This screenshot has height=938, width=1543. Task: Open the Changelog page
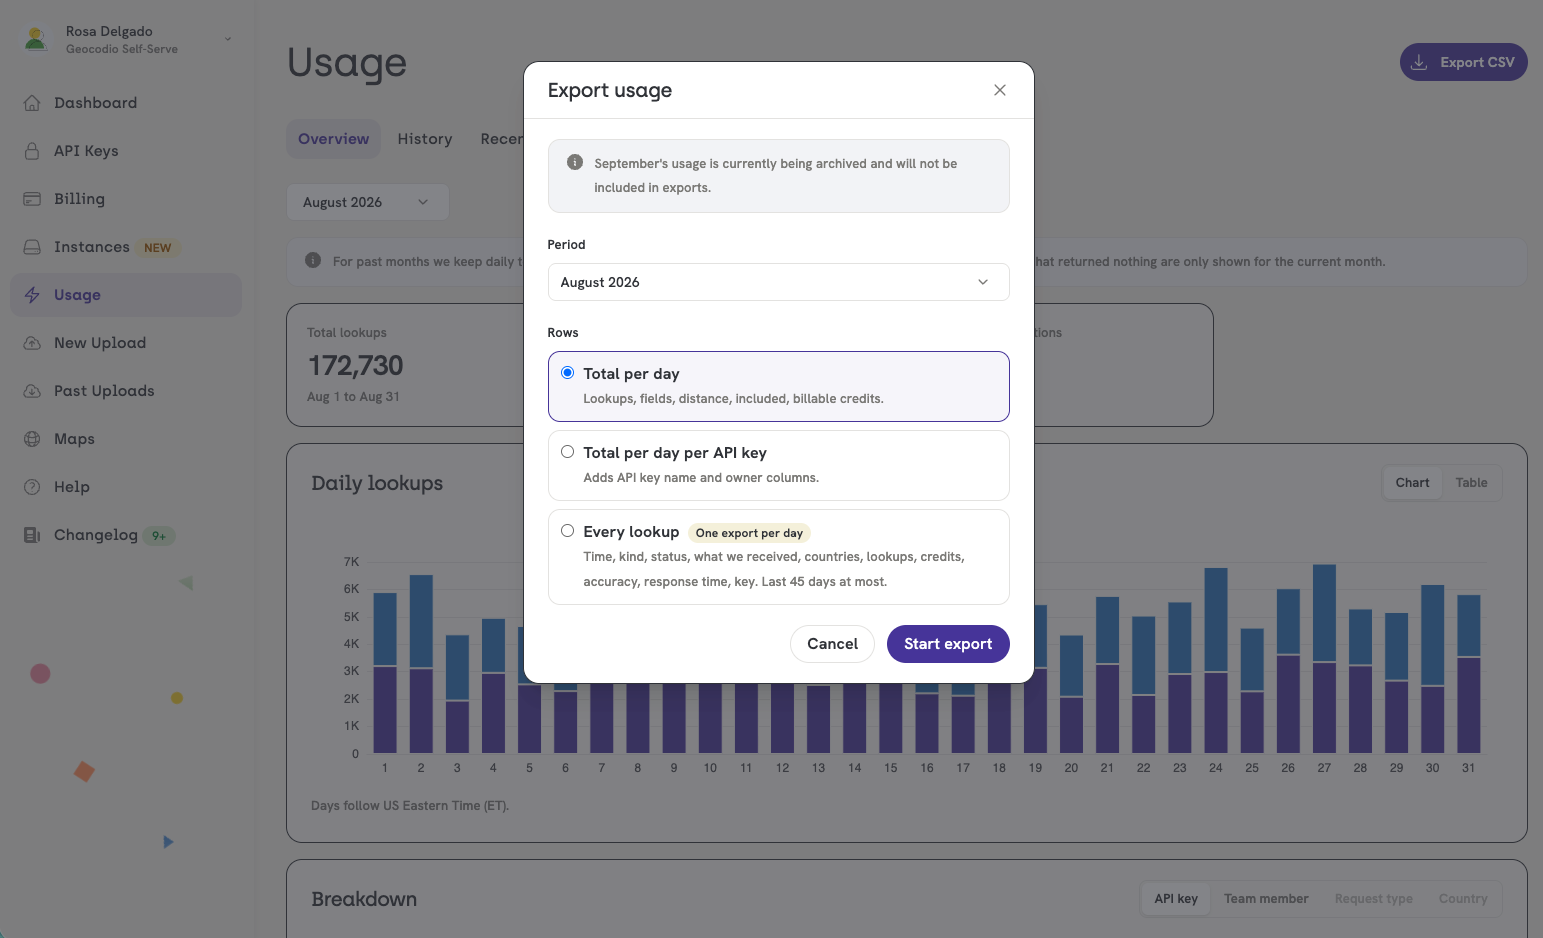click(126, 535)
